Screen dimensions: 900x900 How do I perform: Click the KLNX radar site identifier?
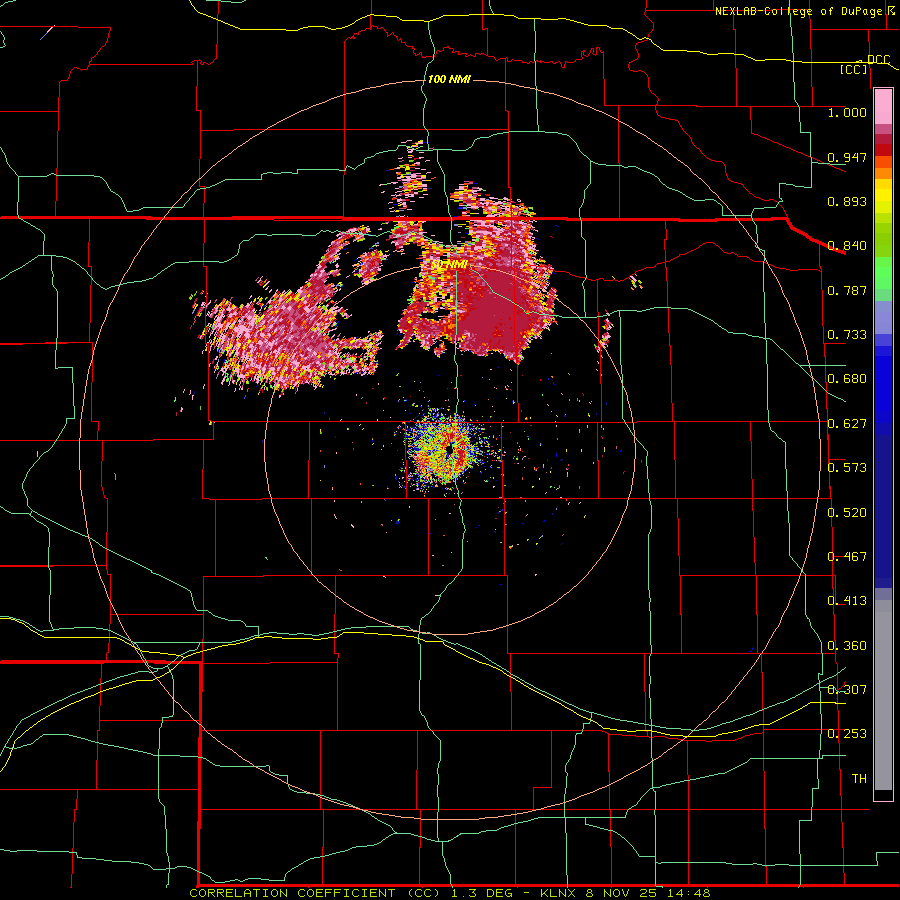[x=557, y=893]
